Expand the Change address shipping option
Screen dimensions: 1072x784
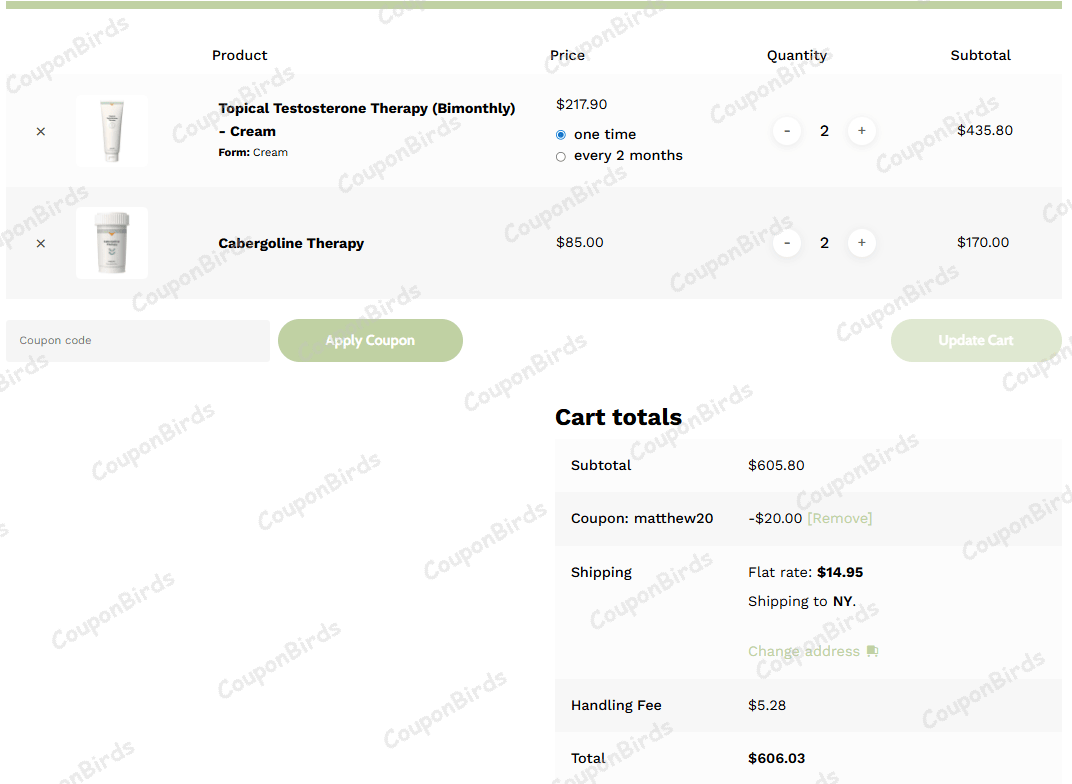click(803, 651)
